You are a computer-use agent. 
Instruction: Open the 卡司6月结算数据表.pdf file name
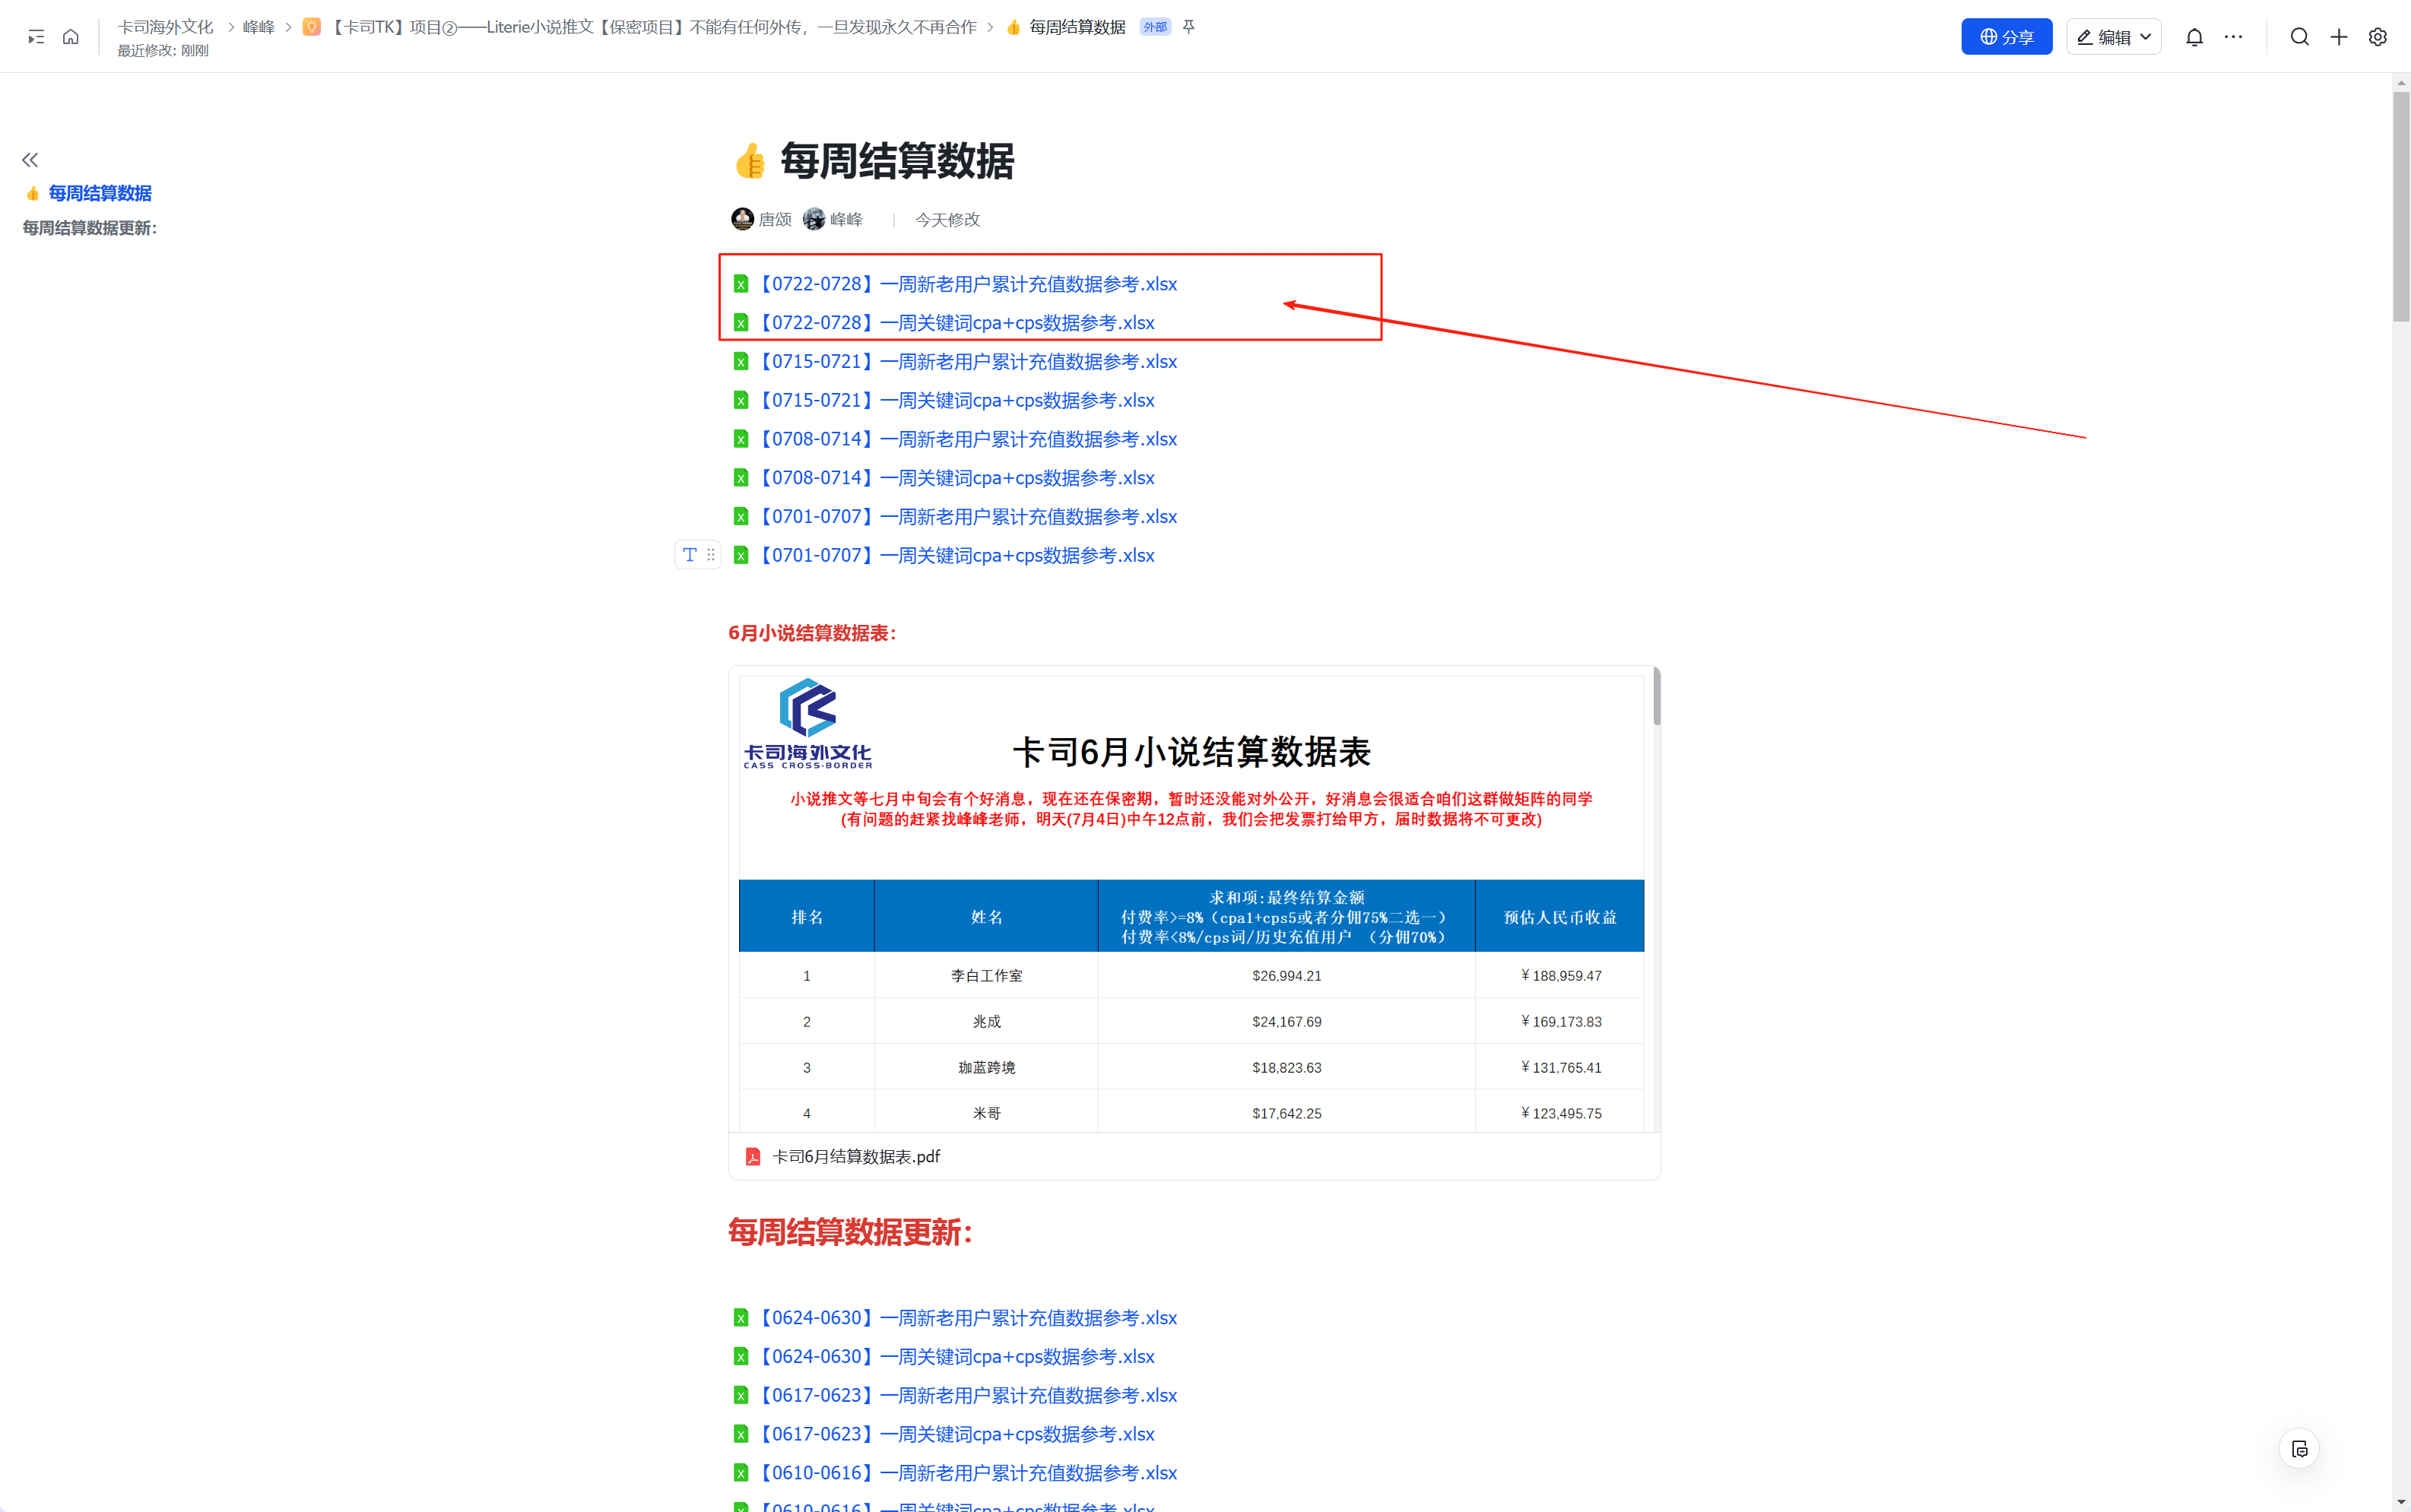pos(856,1156)
